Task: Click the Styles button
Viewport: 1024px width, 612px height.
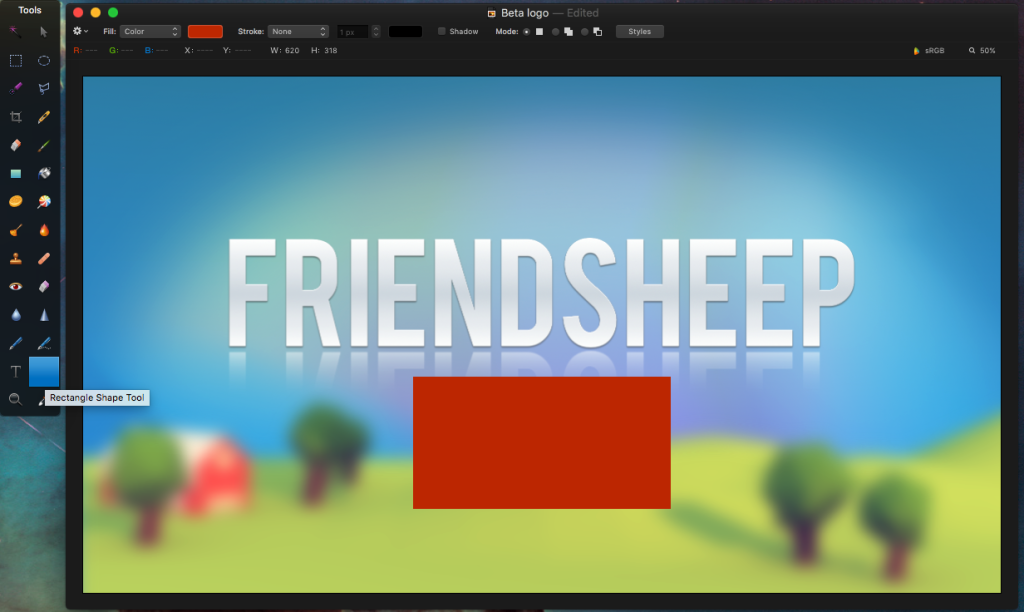Action: point(639,31)
